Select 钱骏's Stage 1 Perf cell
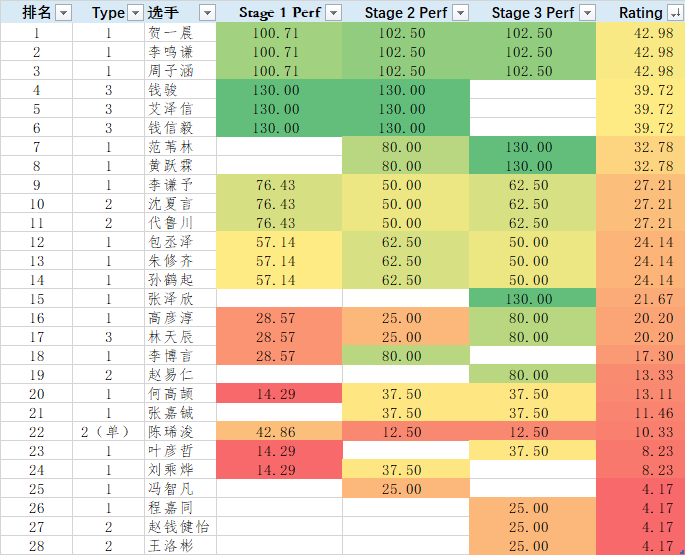This screenshot has width=685, height=555. coord(279,89)
